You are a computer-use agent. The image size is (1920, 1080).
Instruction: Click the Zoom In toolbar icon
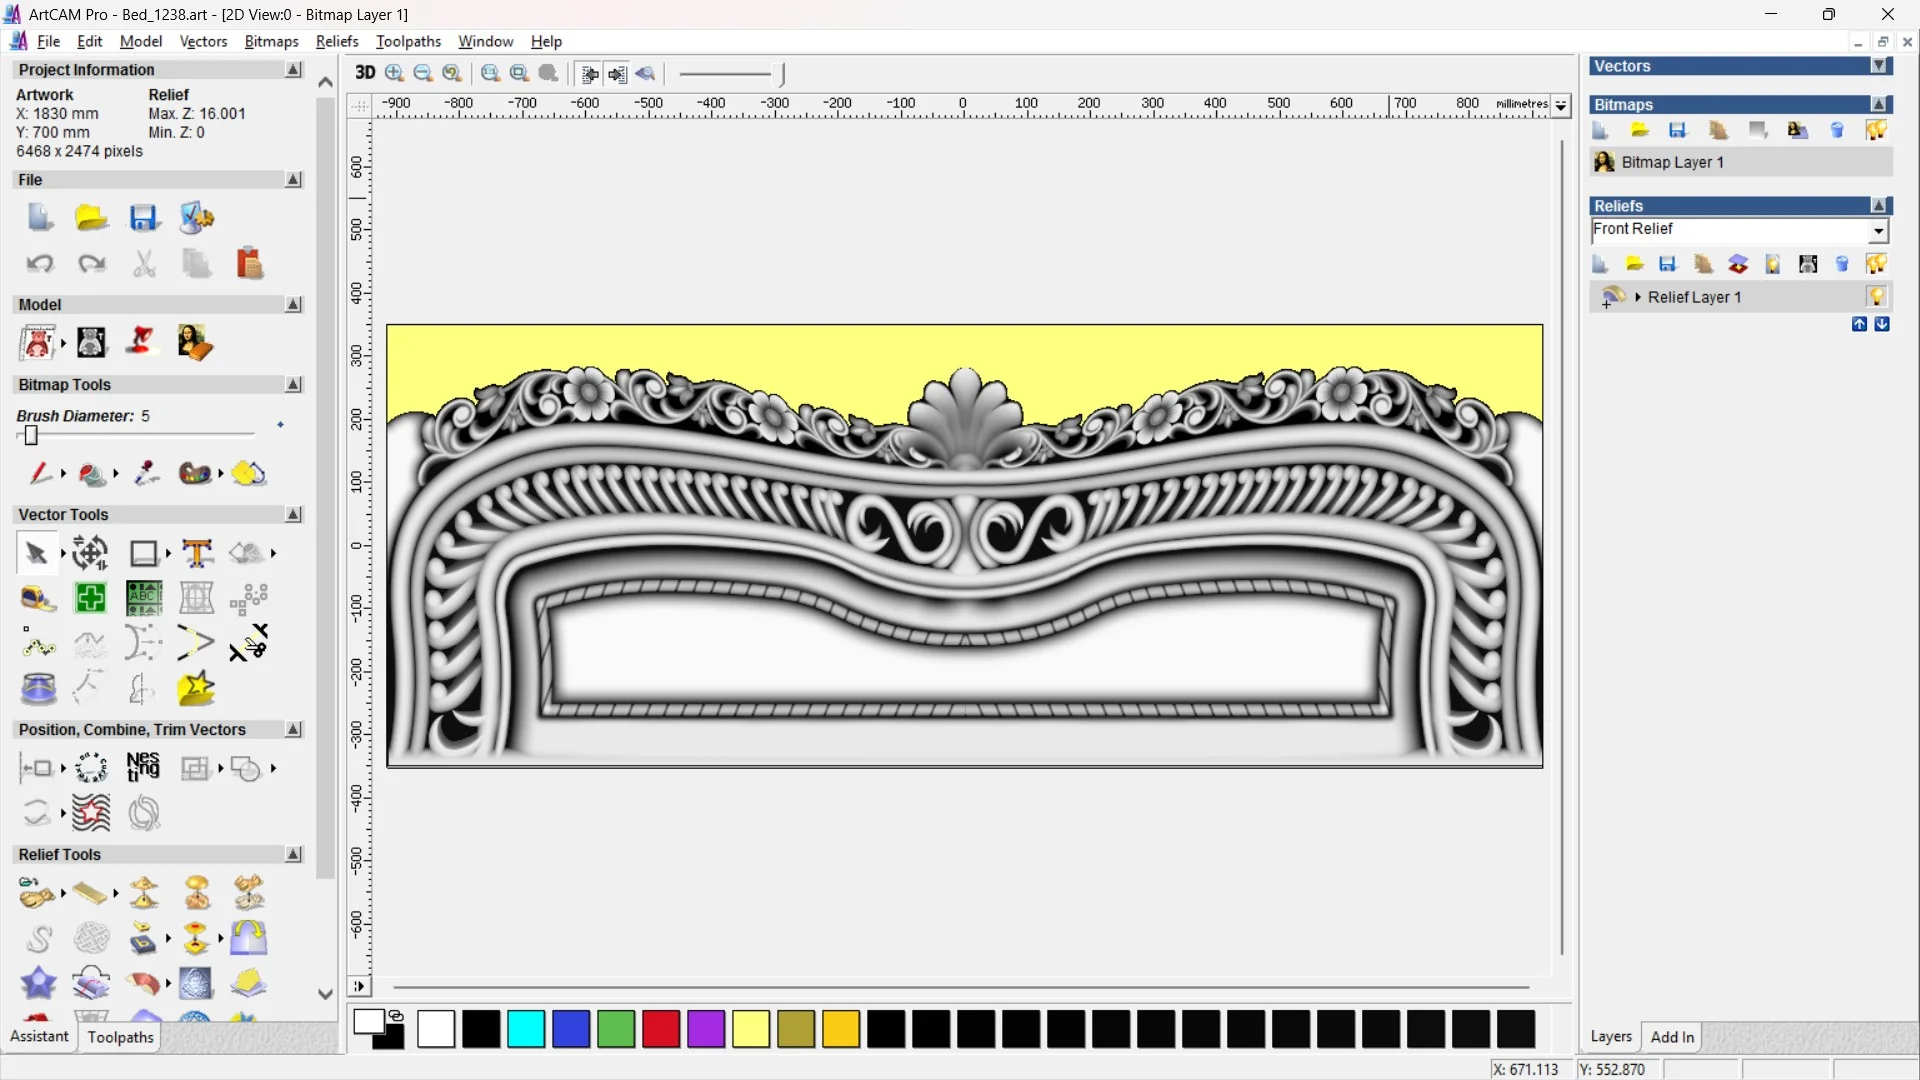pyautogui.click(x=395, y=73)
